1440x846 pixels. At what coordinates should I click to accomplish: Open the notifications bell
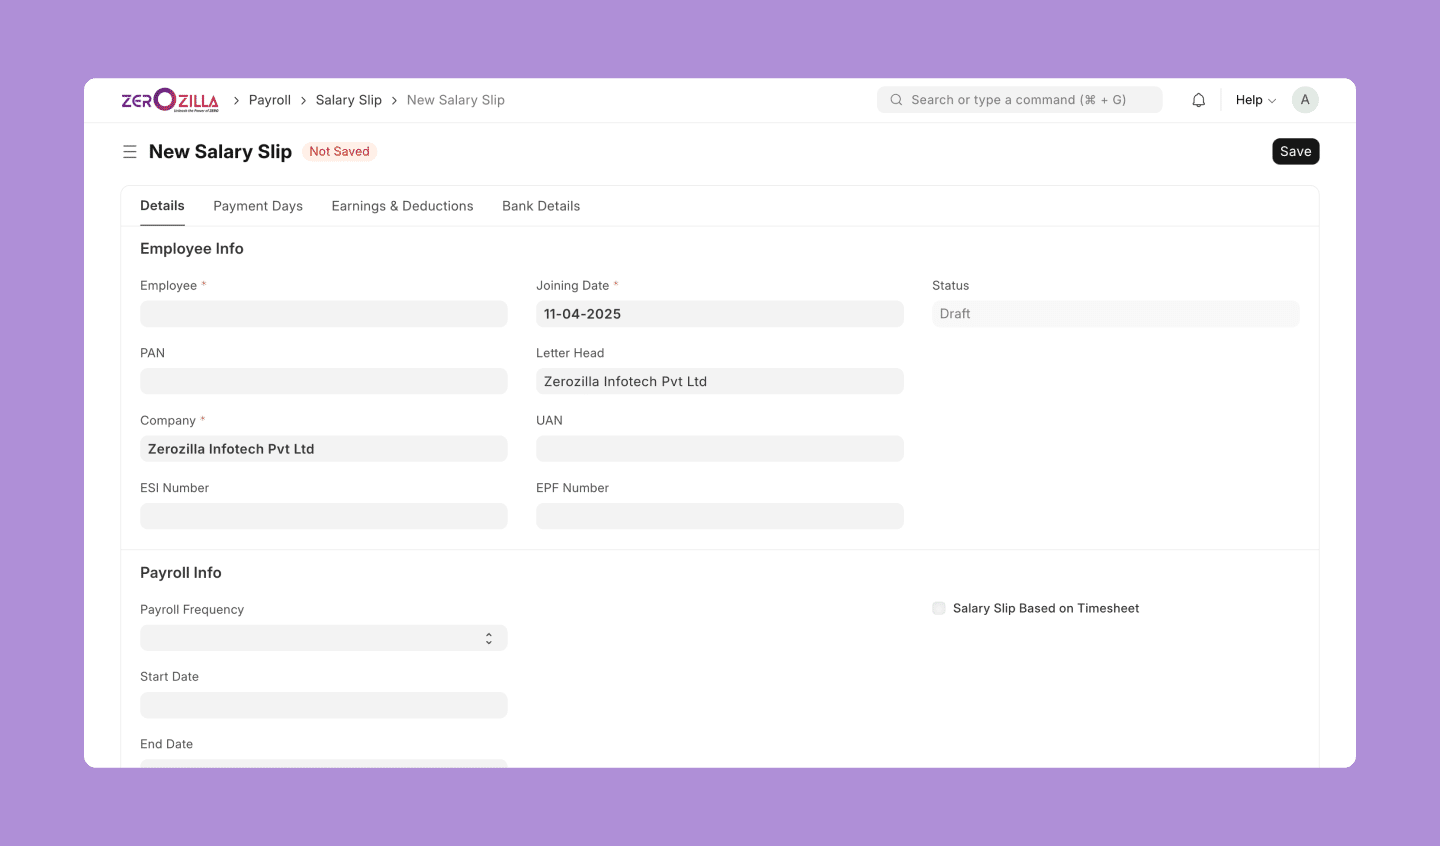click(1198, 100)
